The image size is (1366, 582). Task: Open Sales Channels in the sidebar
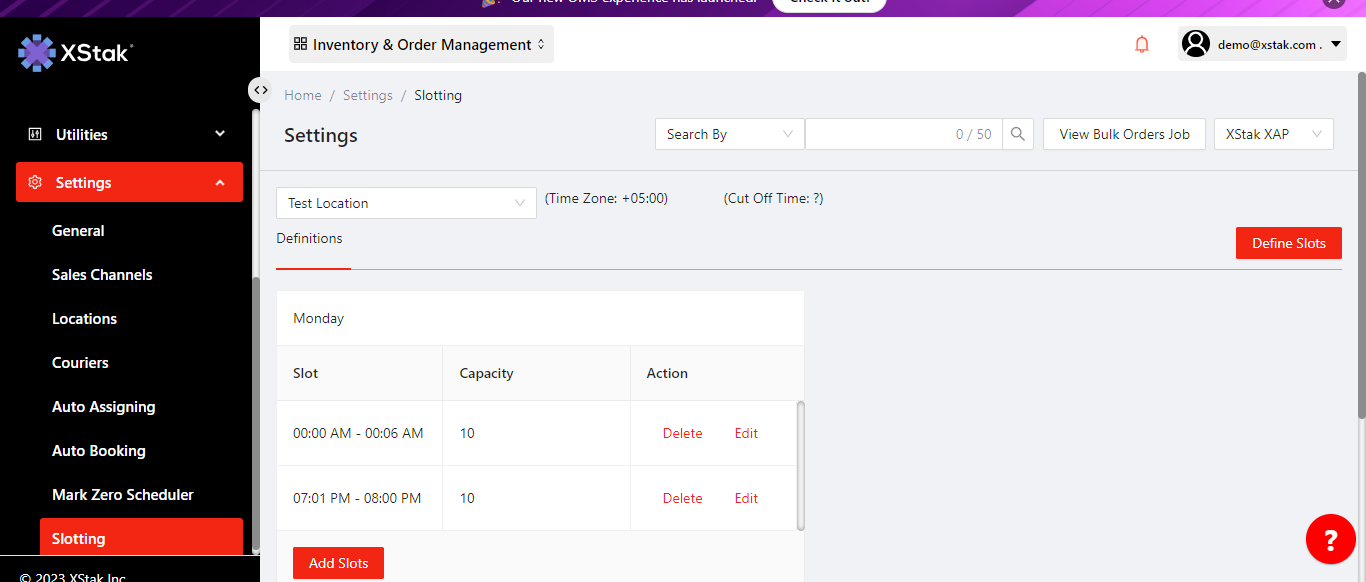tap(102, 274)
